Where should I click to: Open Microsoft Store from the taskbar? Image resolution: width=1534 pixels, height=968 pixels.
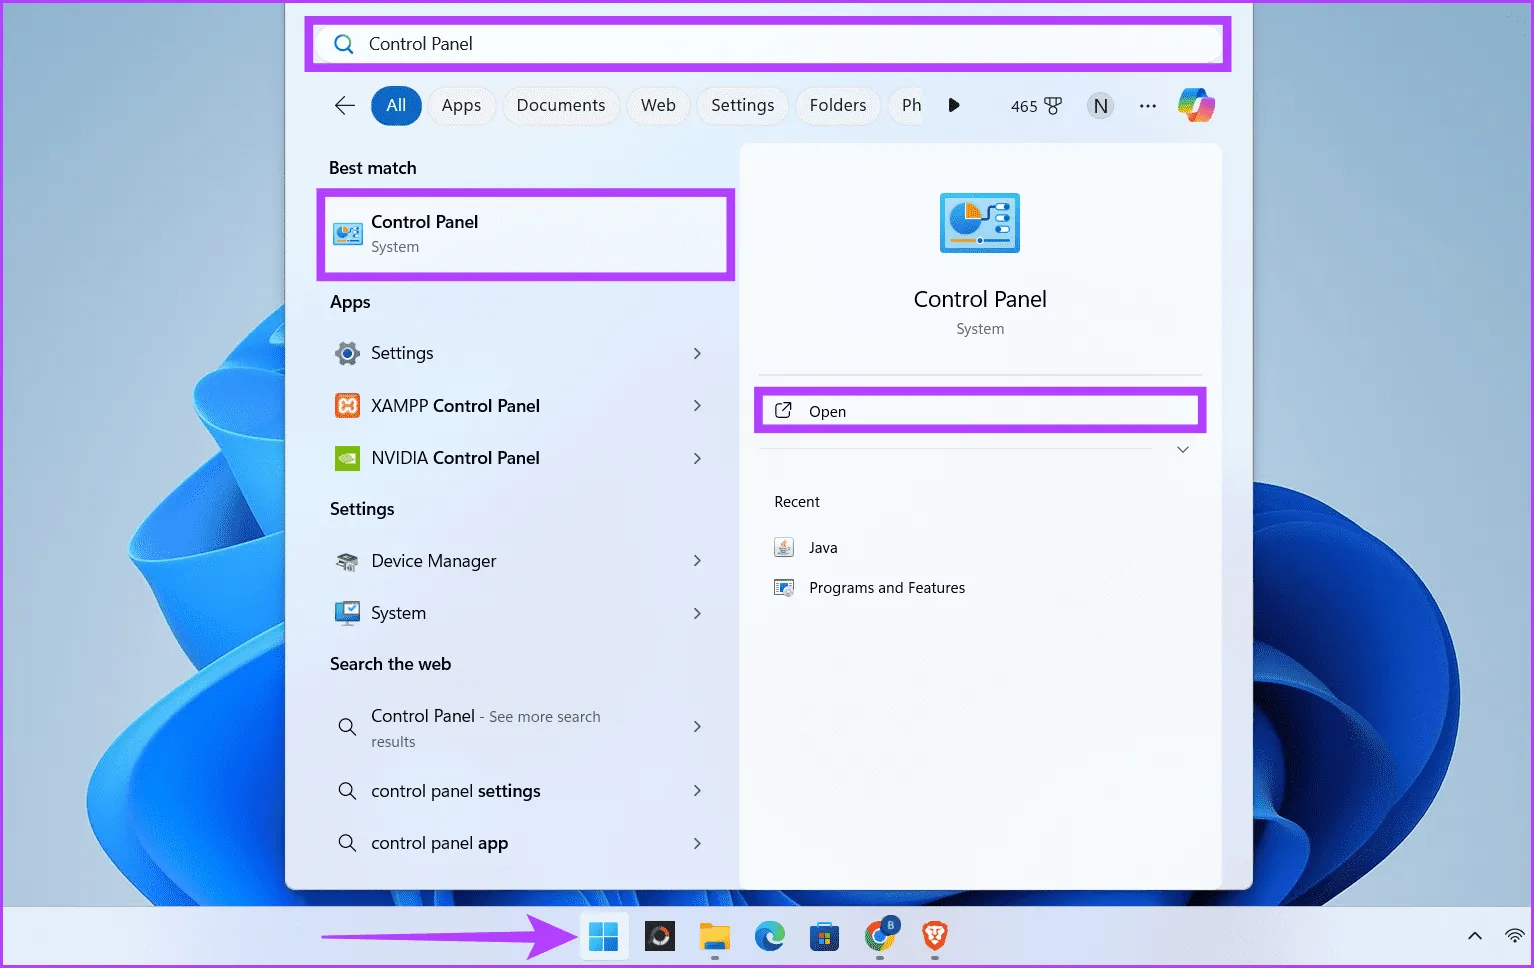pos(824,937)
